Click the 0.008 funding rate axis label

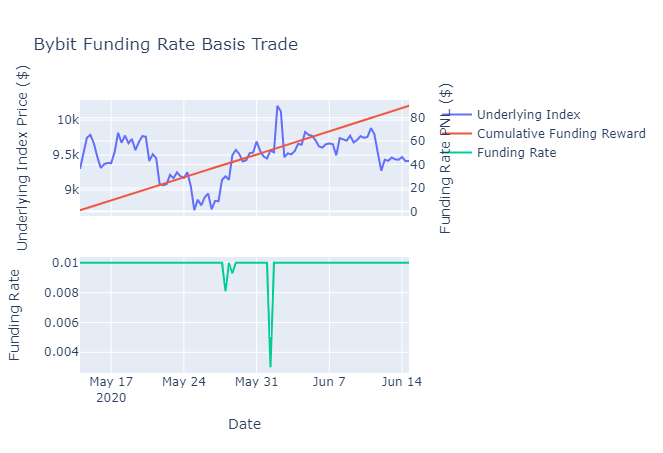pos(61,293)
